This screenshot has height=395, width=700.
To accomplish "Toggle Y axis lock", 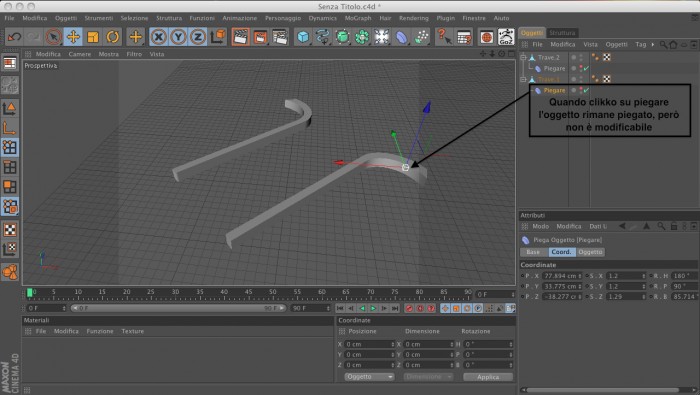I will point(178,37).
